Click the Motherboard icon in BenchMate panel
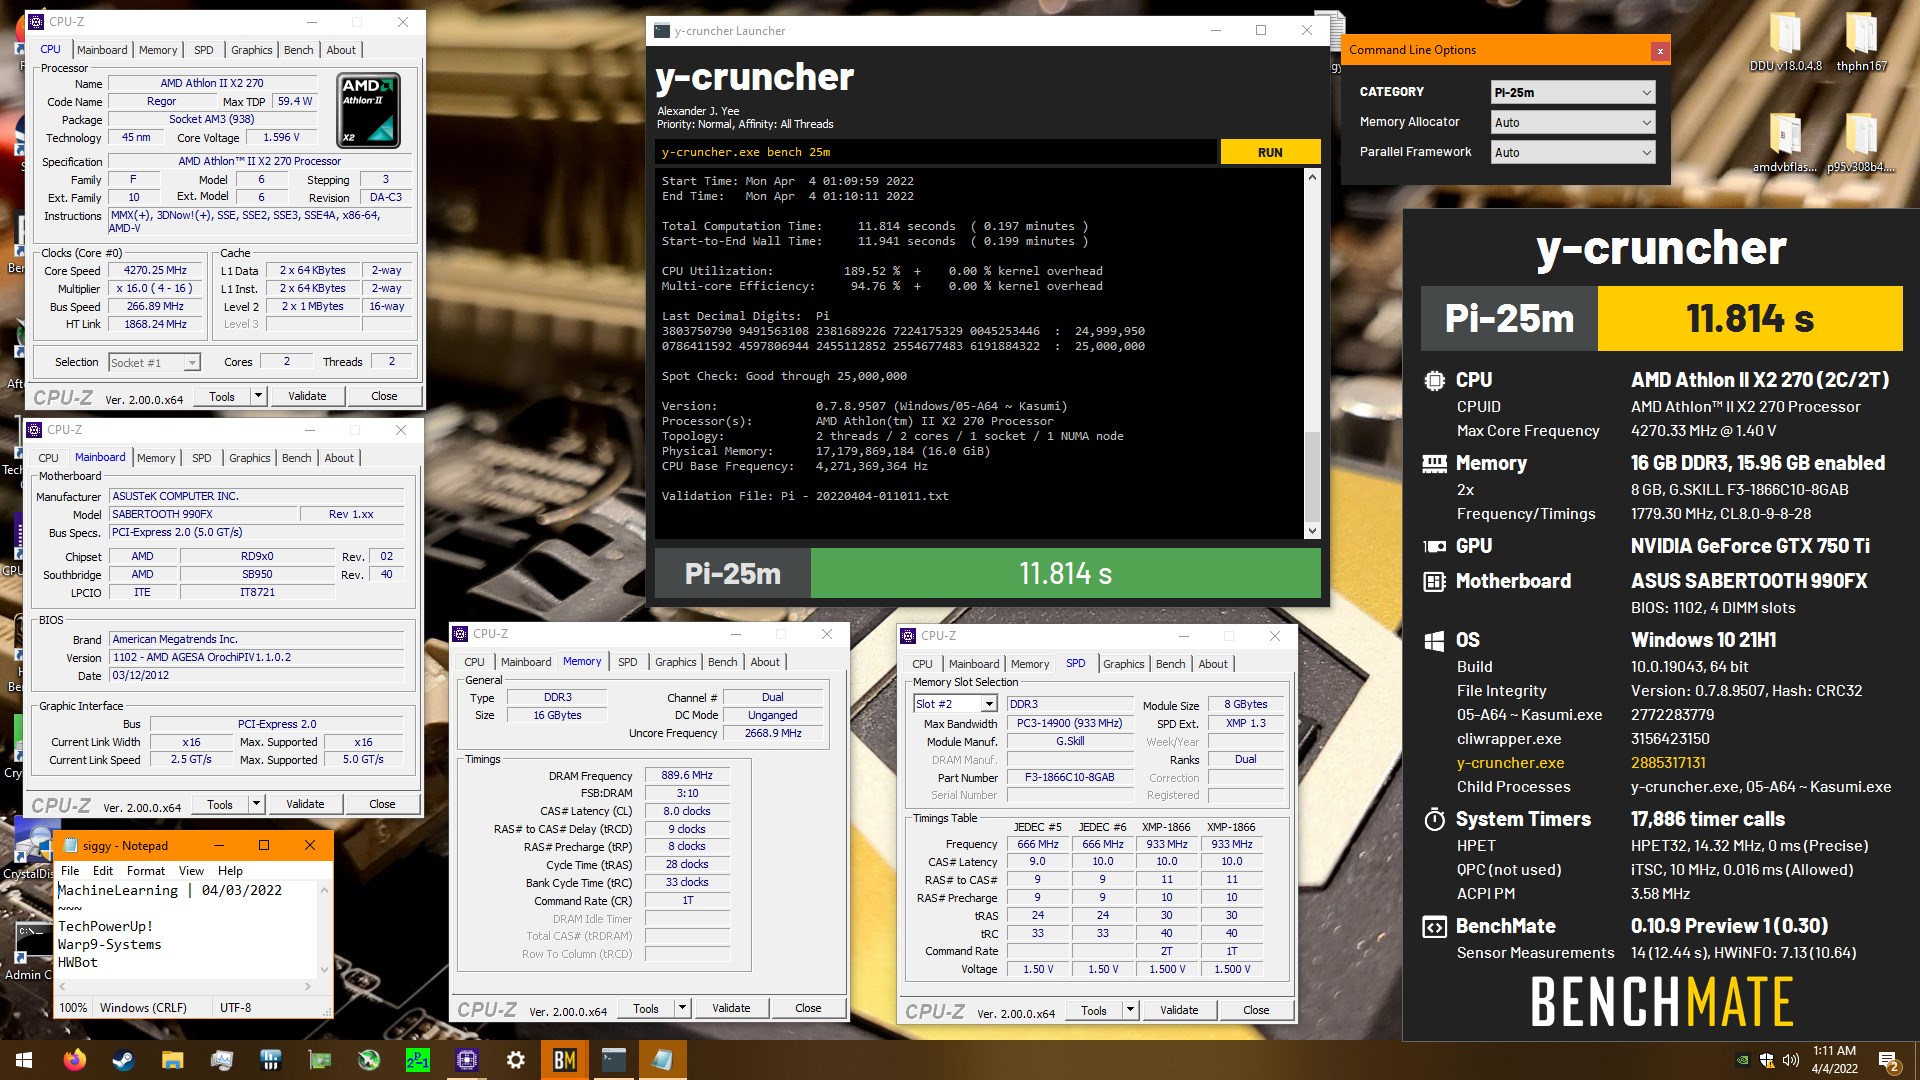This screenshot has width=1920, height=1080. coord(1434,581)
